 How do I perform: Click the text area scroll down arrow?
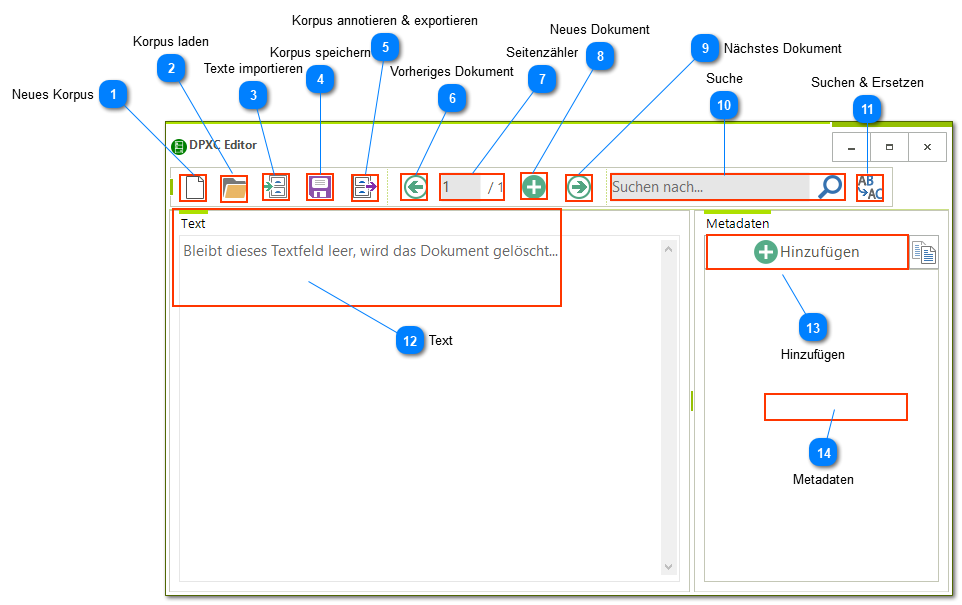(x=669, y=566)
